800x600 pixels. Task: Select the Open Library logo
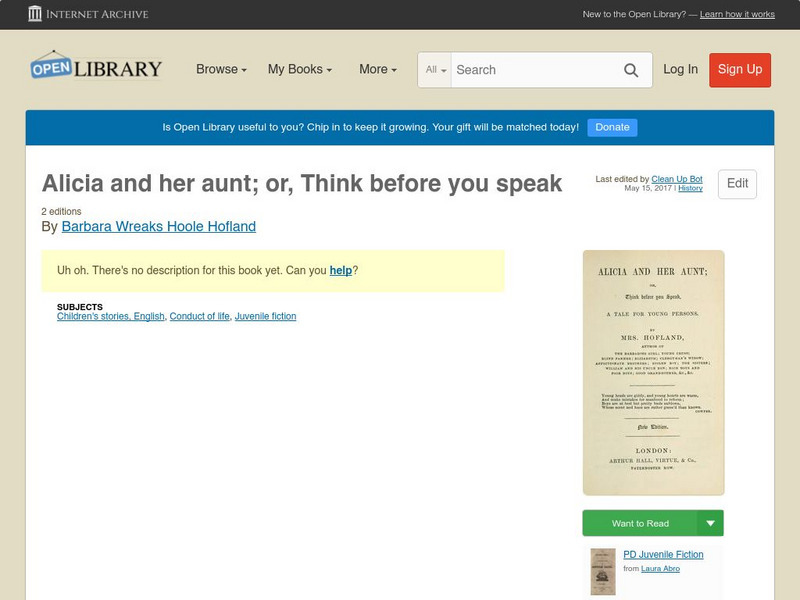coord(96,66)
